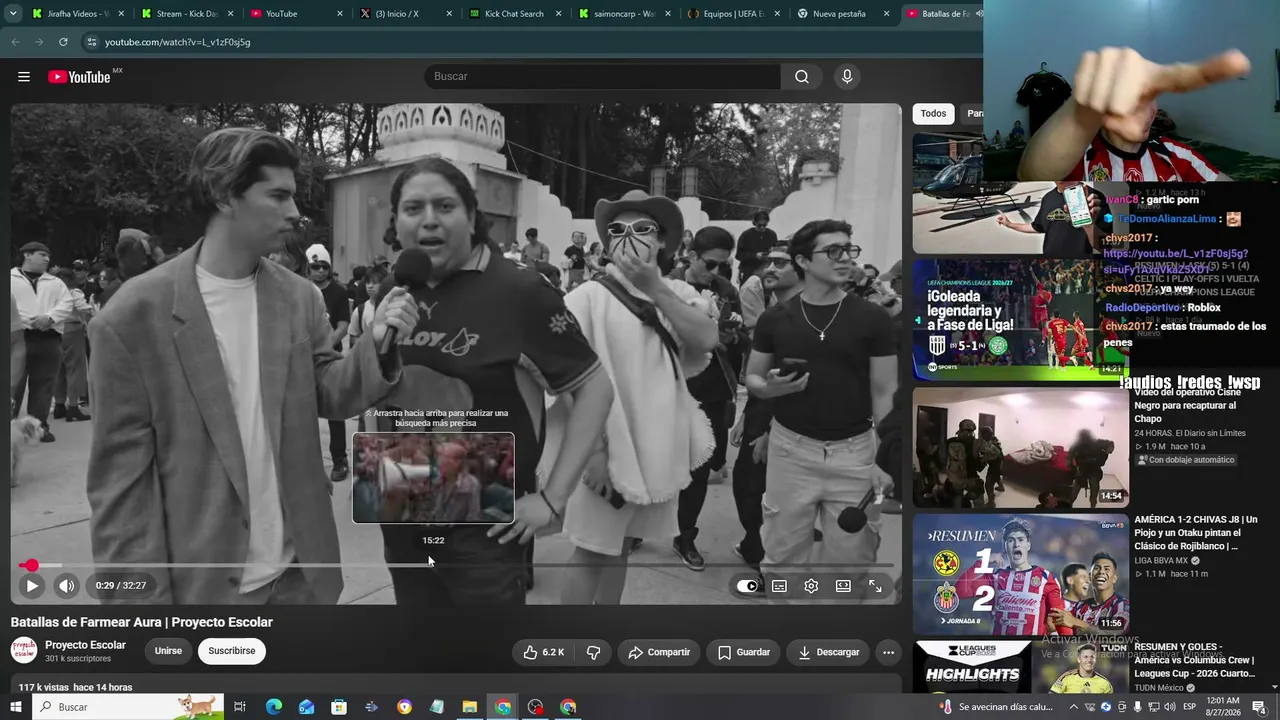The width and height of the screenshot is (1280, 720).
Task: Open RESUMEN Y GOLES América vs Columbus title
Action: 1195,660
